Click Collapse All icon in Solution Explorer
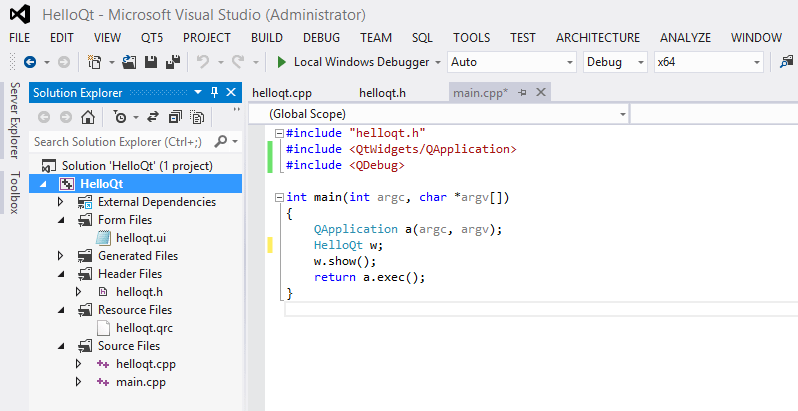 [174, 117]
